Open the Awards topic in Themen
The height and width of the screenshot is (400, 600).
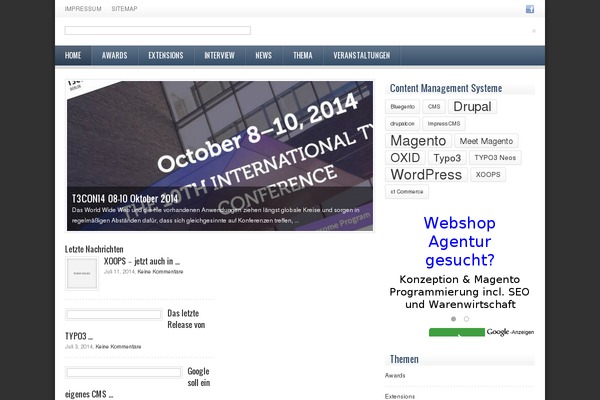(395, 376)
